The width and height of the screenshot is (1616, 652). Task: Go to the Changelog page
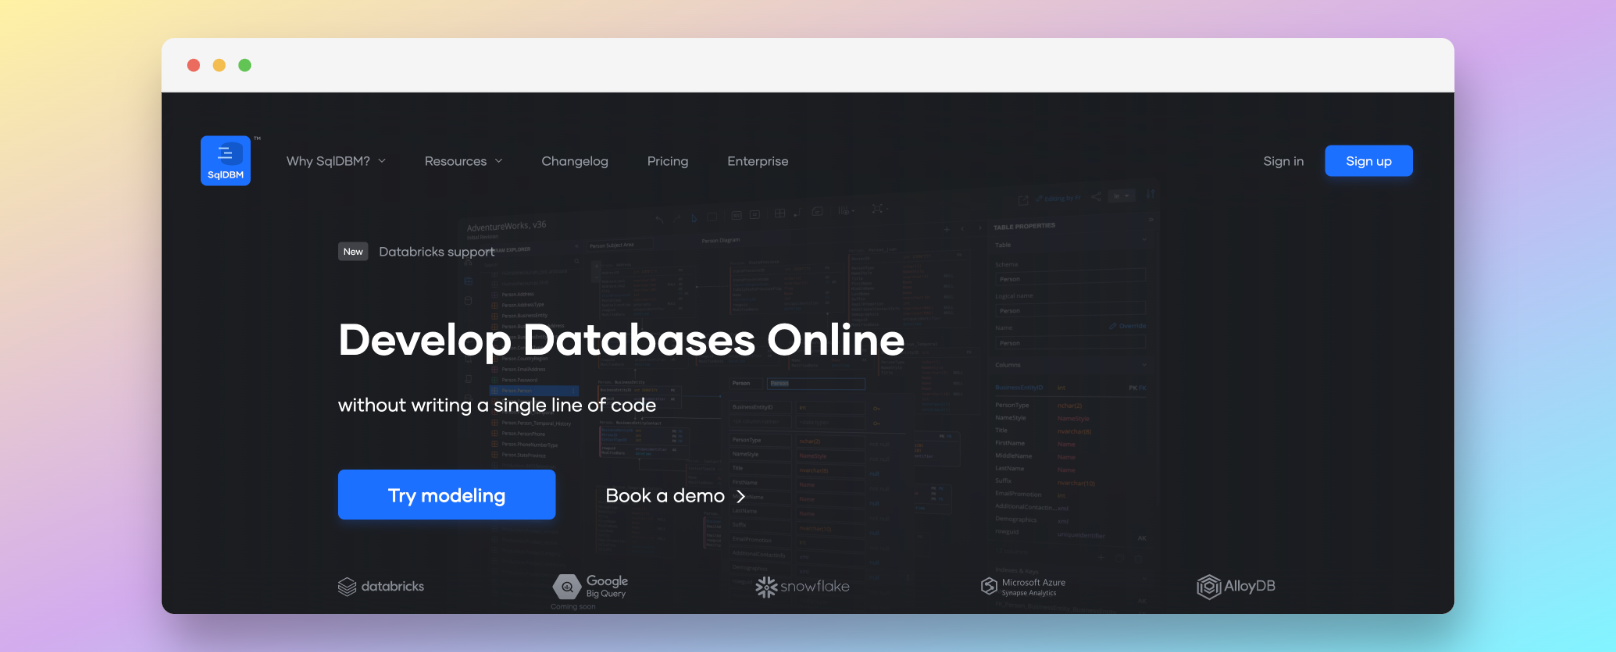(x=574, y=161)
